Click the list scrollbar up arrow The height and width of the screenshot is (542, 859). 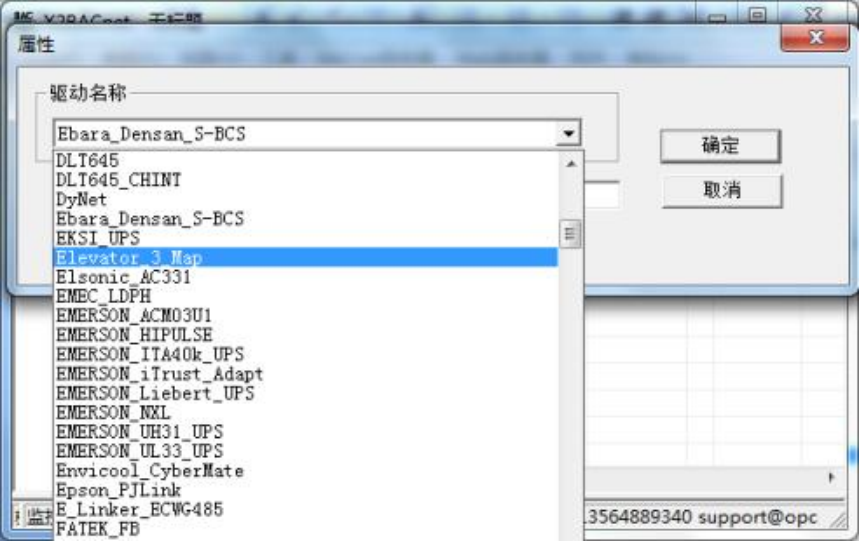coord(571,163)
